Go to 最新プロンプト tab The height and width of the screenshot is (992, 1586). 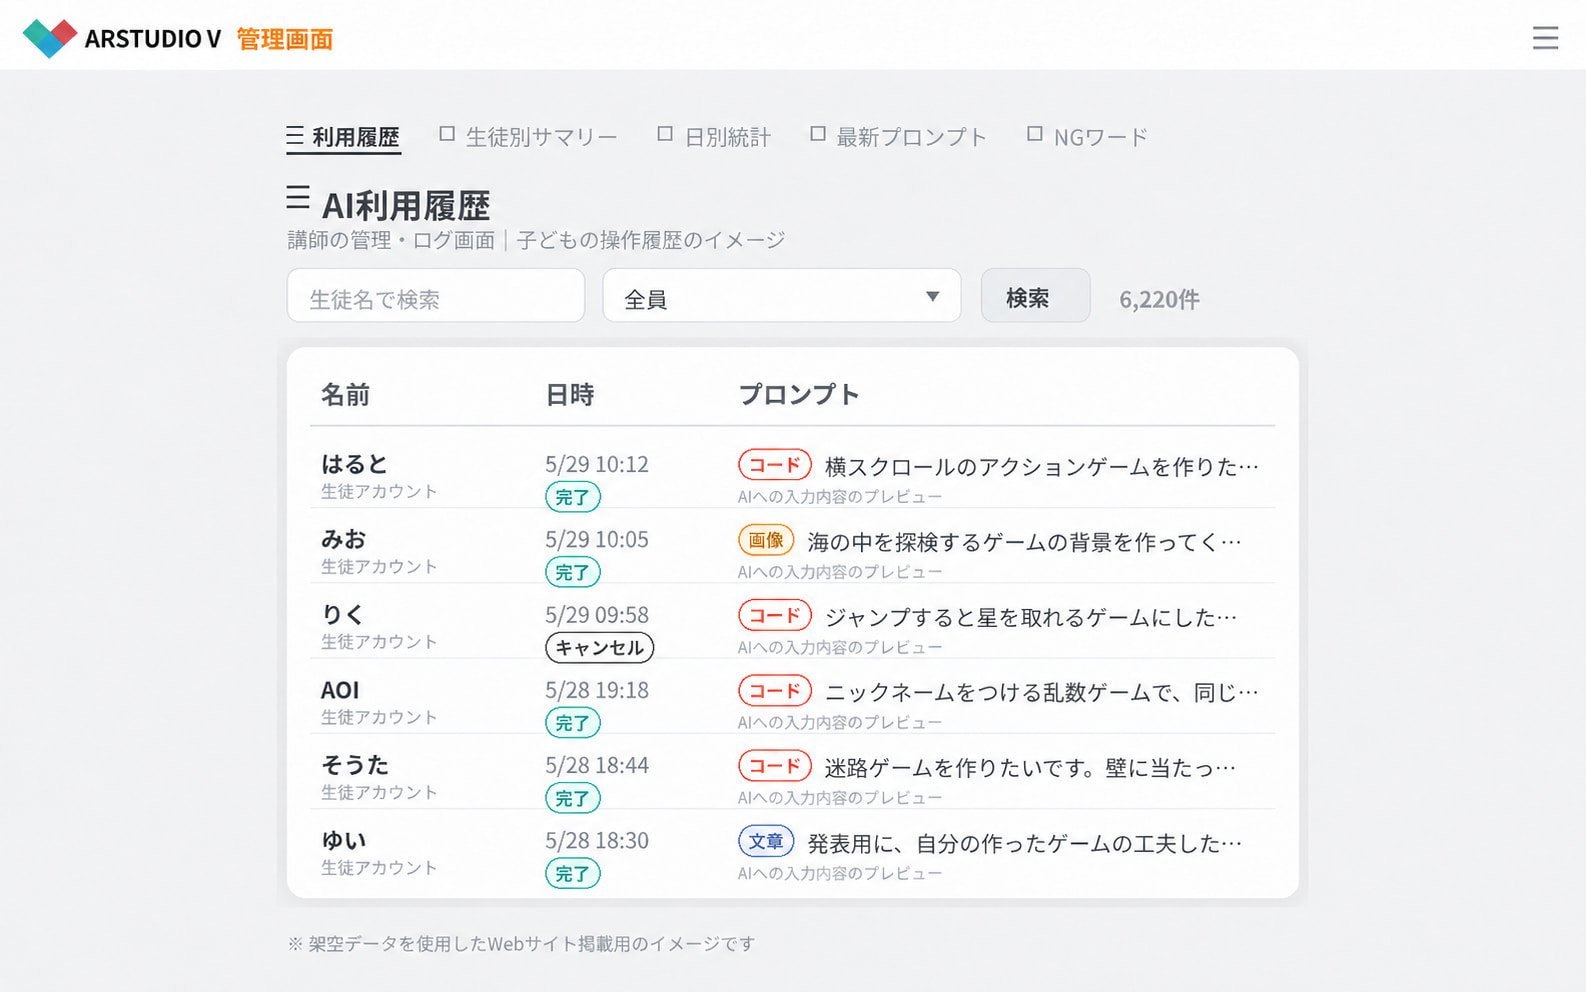click(898, 137)
